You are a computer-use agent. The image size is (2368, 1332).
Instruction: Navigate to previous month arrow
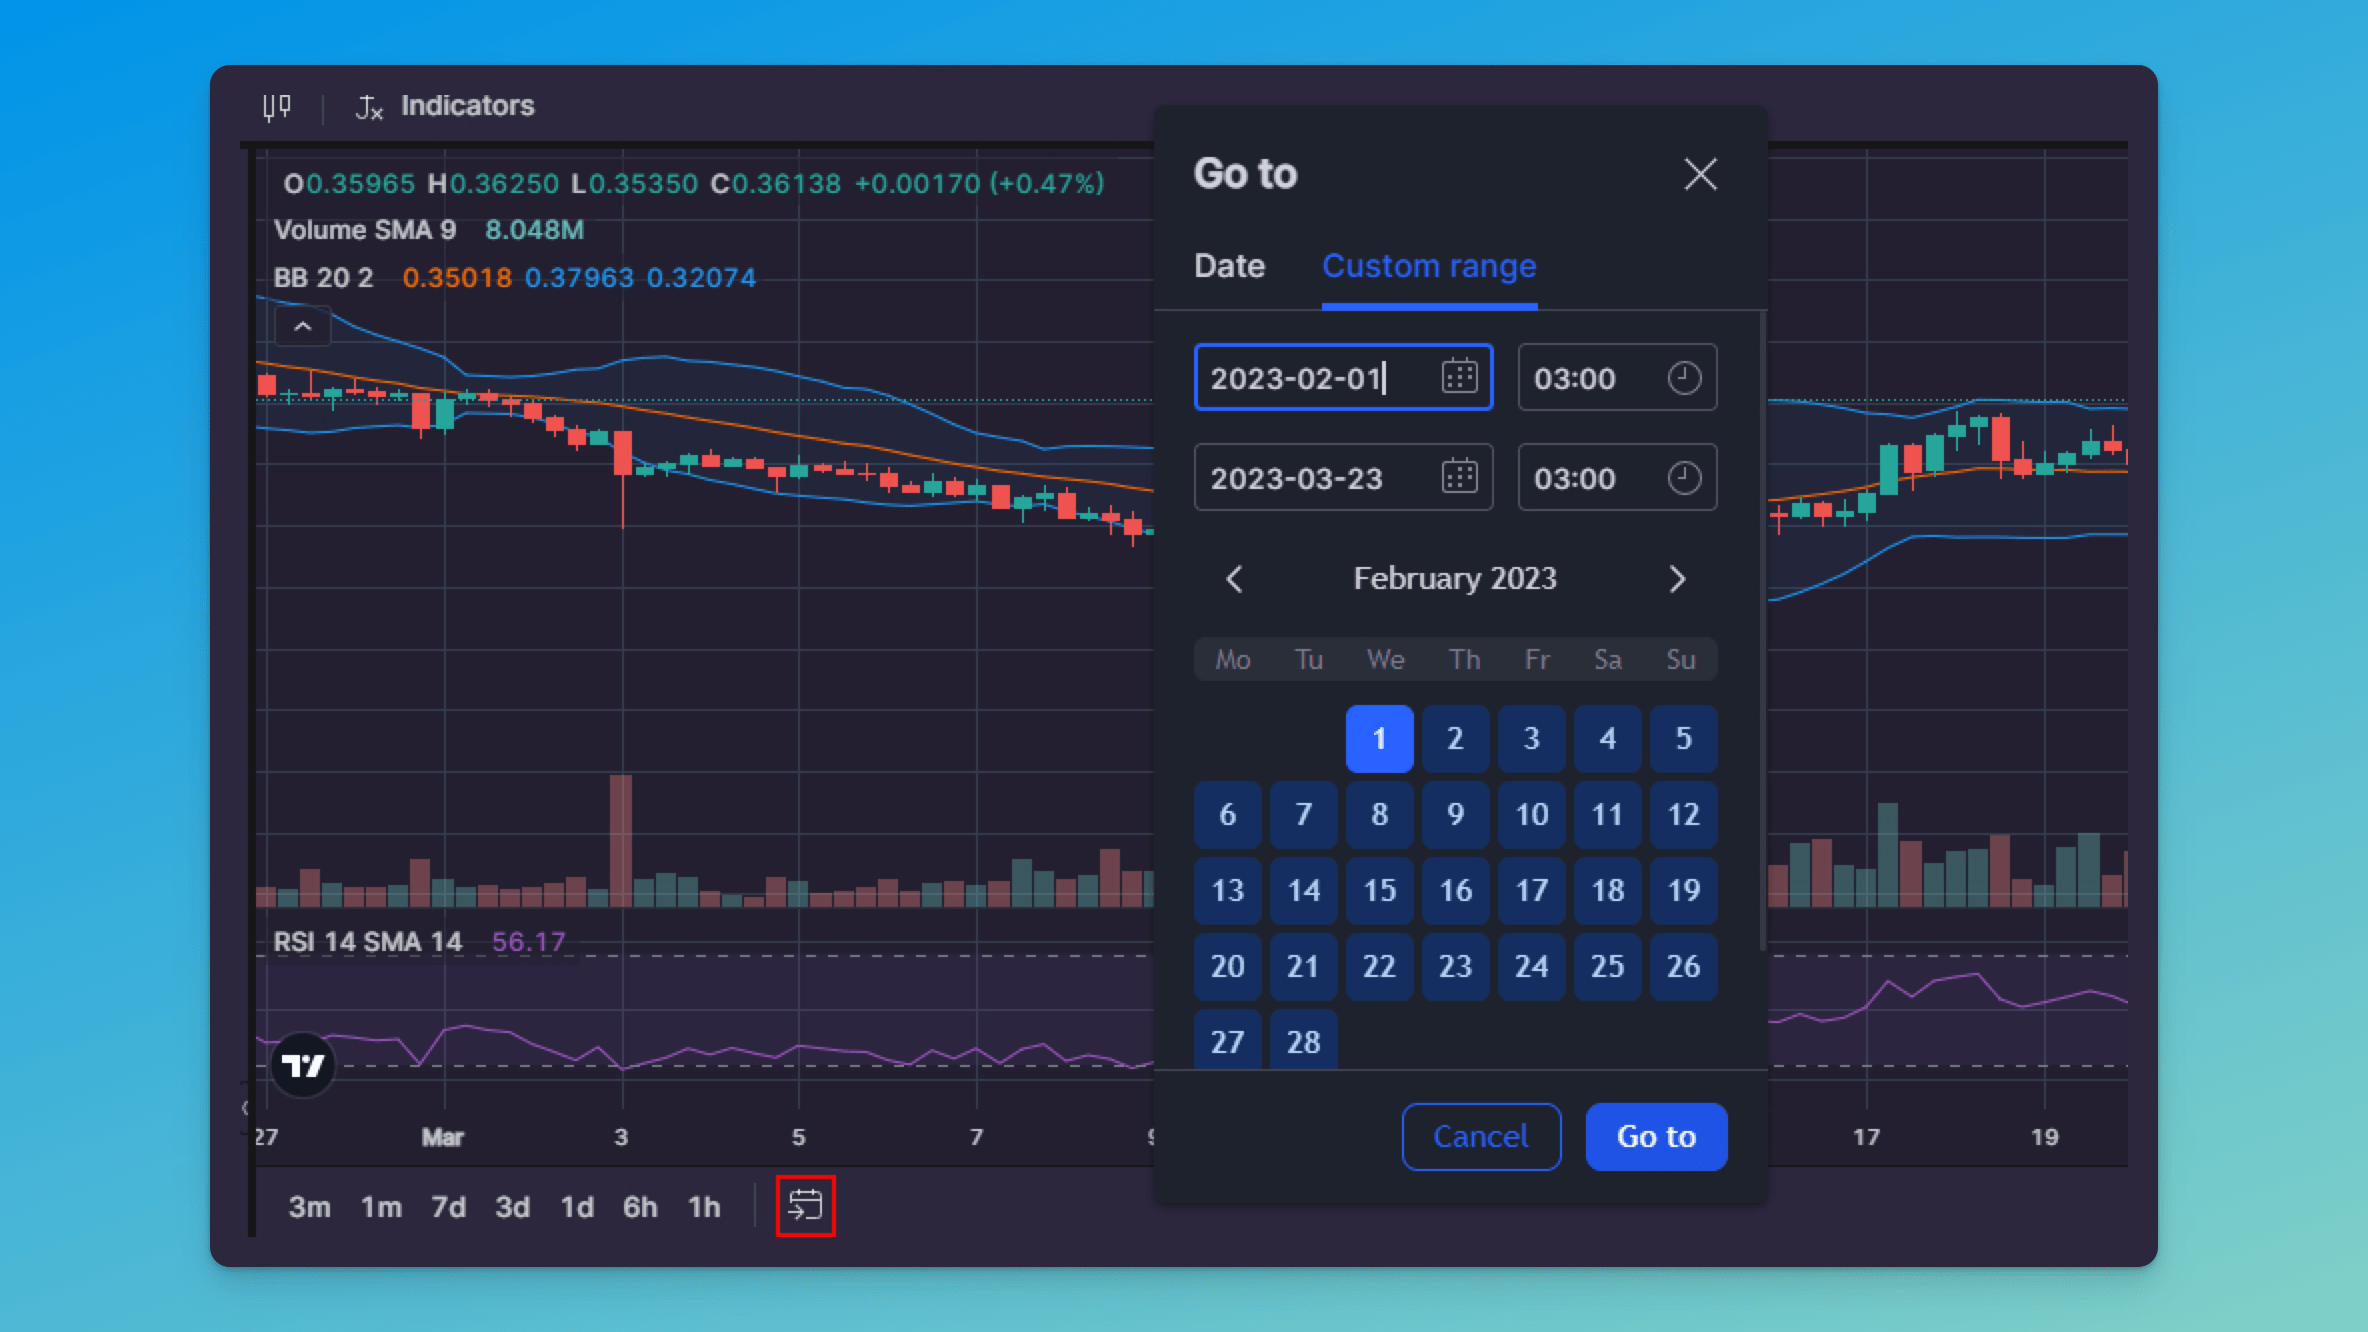pos(1233,579)
